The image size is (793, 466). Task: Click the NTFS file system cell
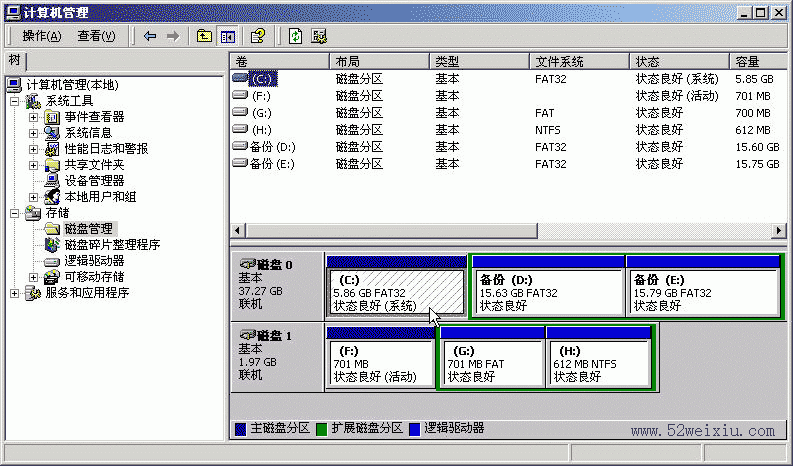click(x=548, y=130)
